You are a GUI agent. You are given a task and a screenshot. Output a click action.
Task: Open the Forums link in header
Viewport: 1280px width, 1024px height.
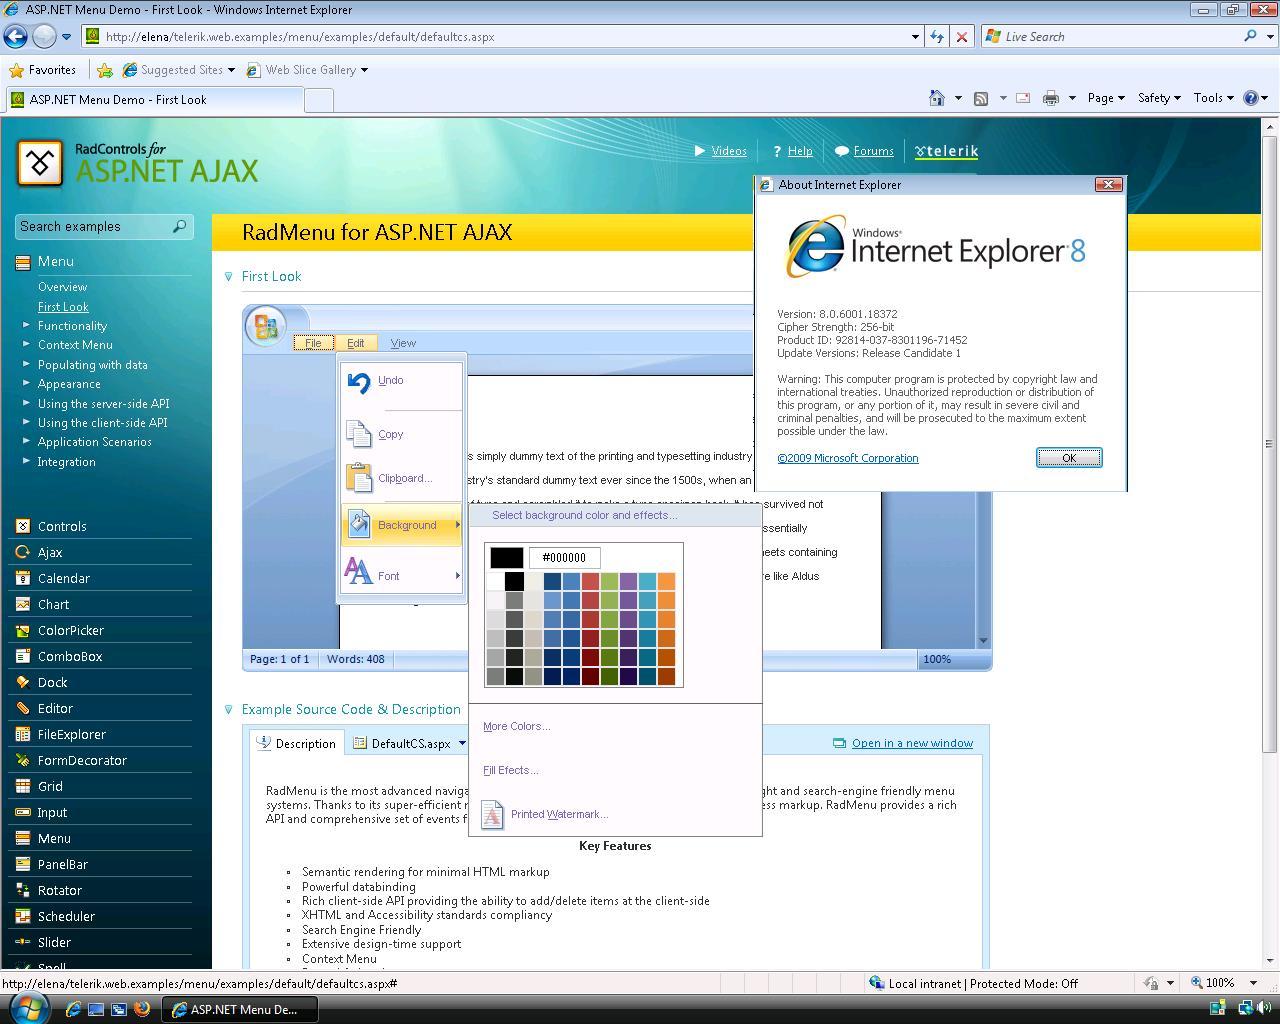point(873,151)
